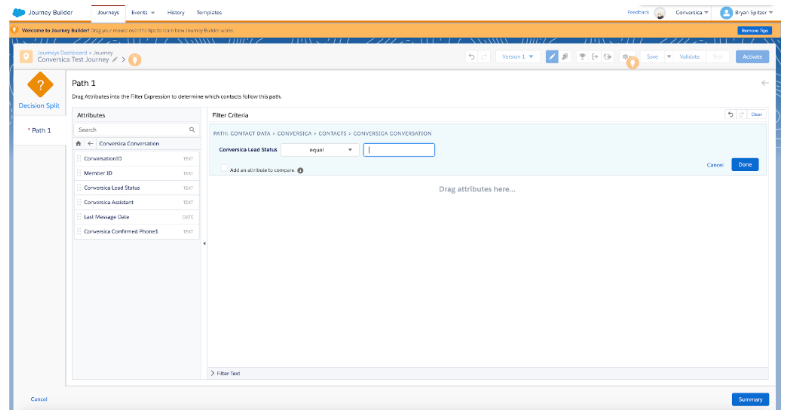
Task: Select Conversica Assistant attribute
Action: [137, 202]
